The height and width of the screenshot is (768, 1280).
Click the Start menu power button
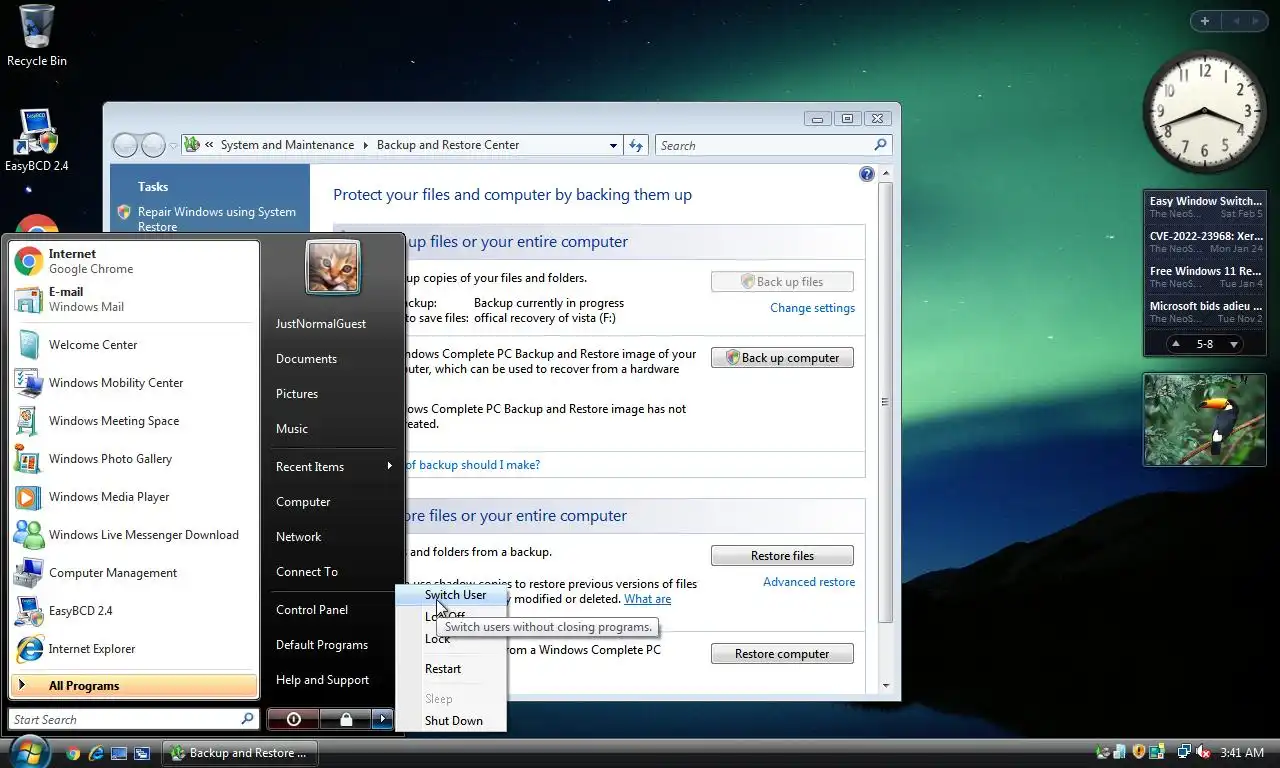coord(293,719)
